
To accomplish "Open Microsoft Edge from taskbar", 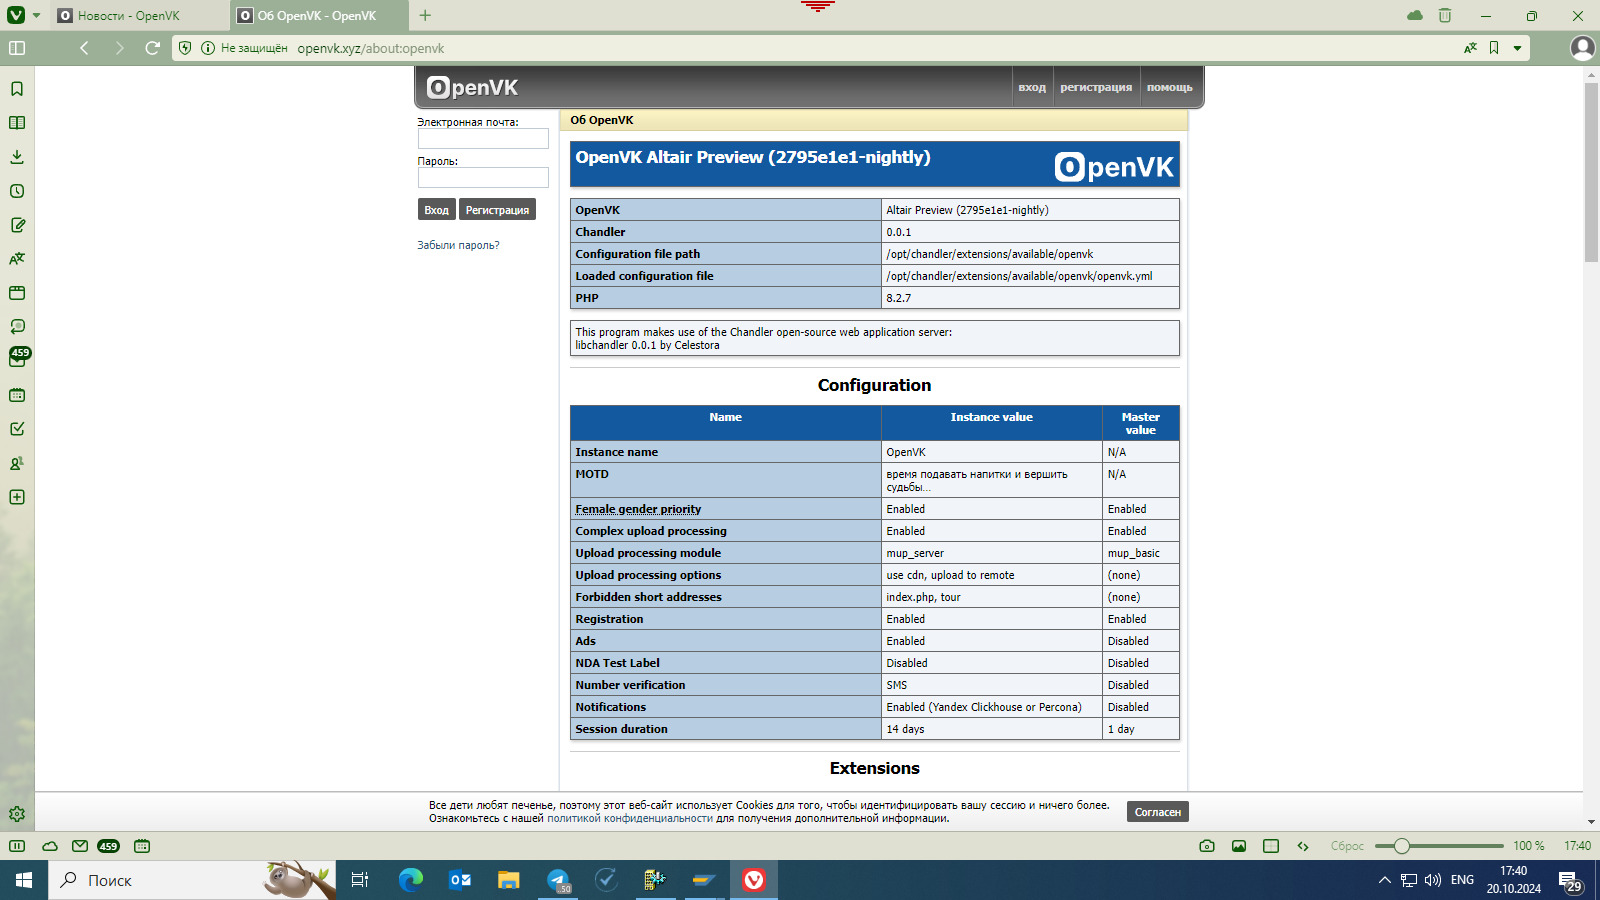I will point(411,880).
